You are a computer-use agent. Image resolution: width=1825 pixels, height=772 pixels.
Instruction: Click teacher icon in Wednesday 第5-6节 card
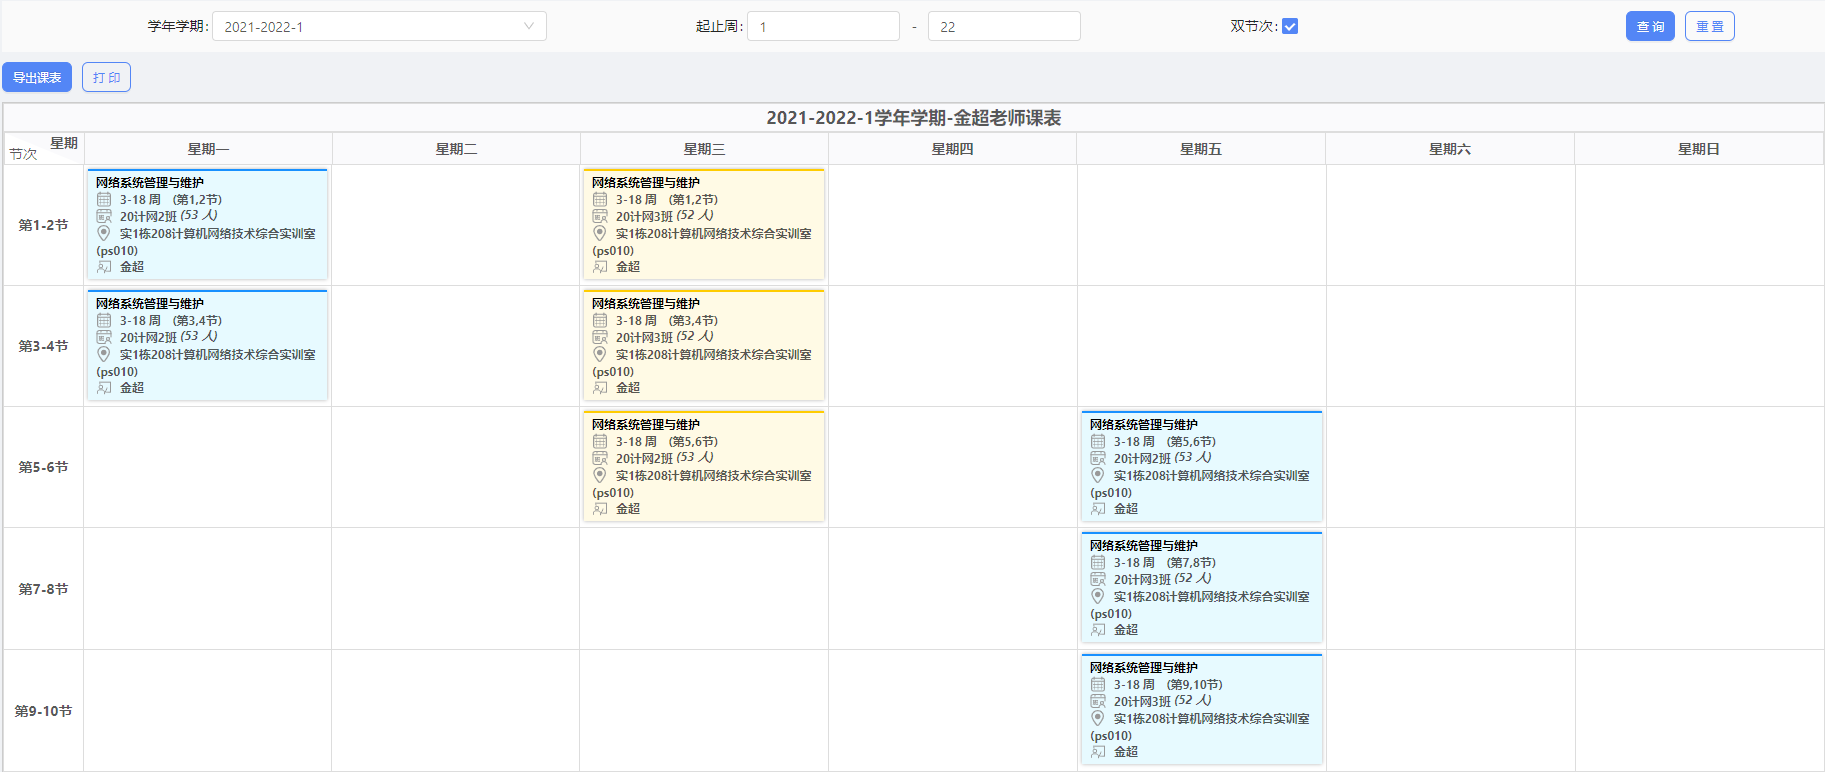click(600, 509)
